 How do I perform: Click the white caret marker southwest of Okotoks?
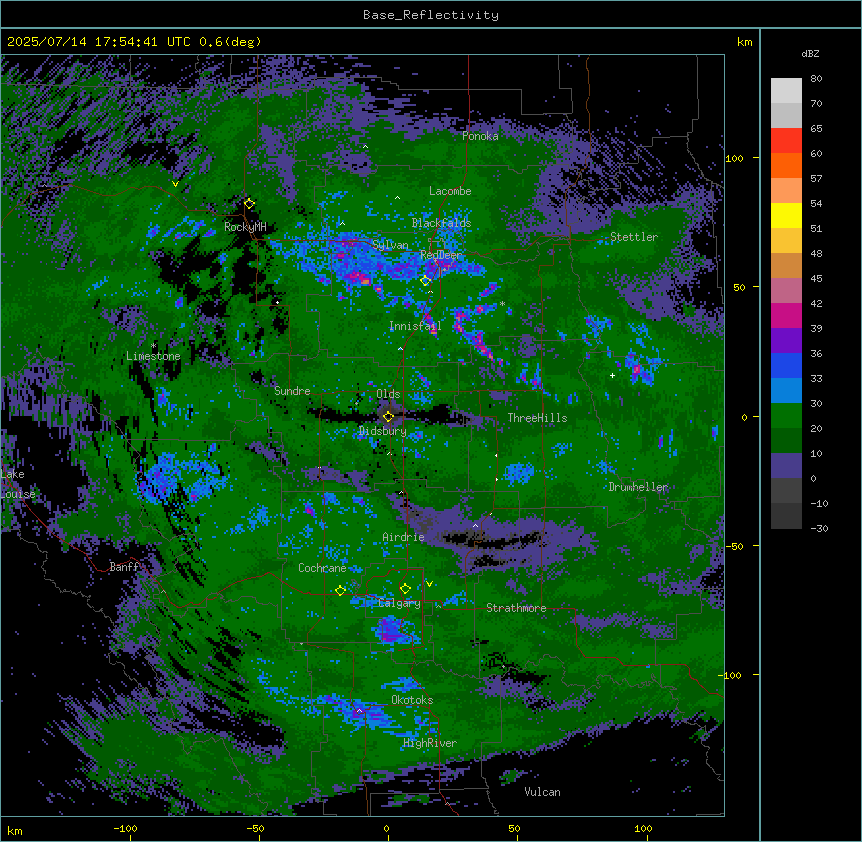click(x=359, y=711)
